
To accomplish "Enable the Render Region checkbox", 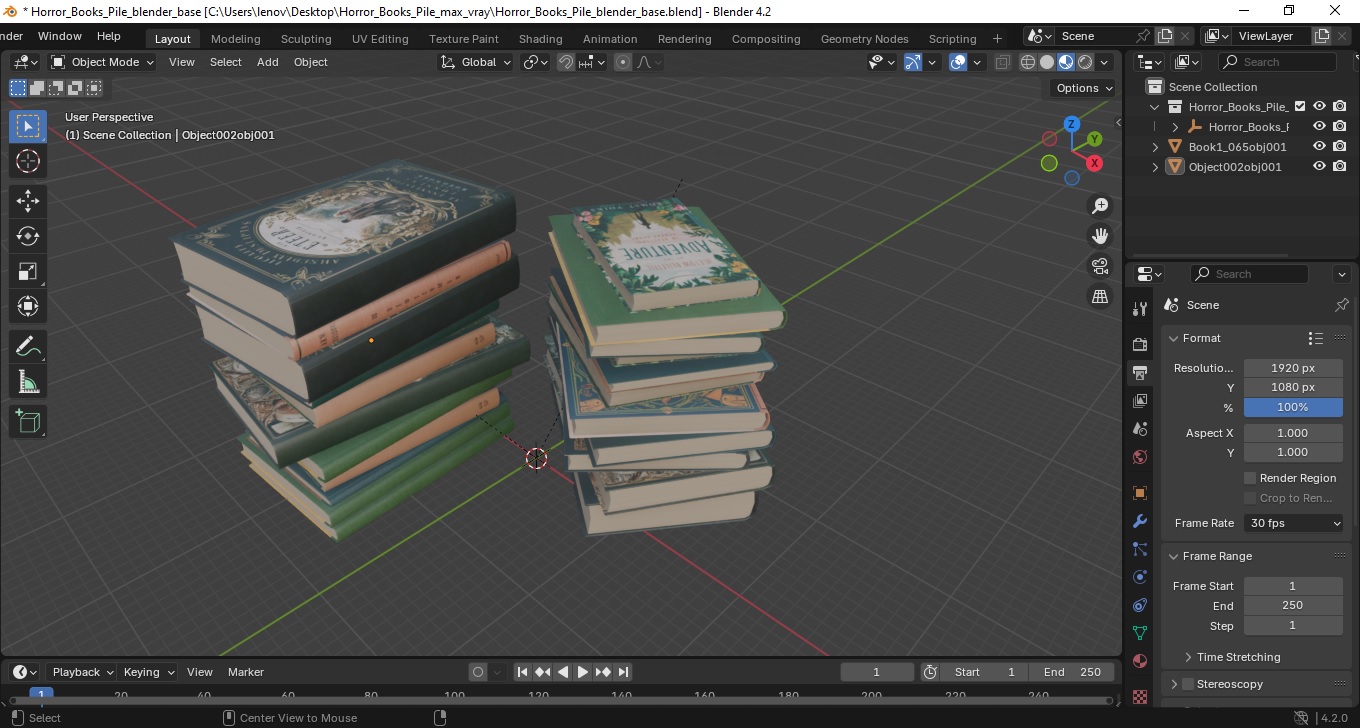I will click(x=1250, y=478).
